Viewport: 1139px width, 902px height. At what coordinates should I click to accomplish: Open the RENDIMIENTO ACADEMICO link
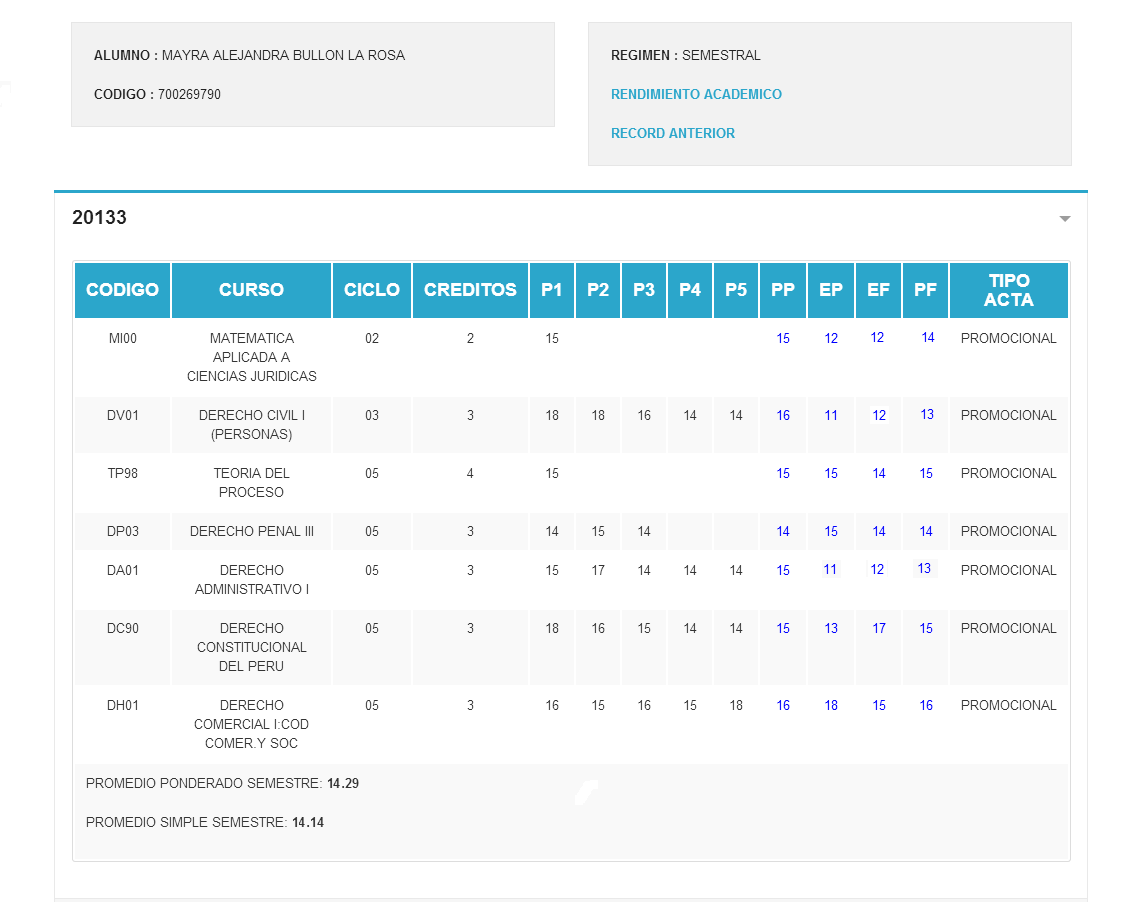[x=696, y=94]
